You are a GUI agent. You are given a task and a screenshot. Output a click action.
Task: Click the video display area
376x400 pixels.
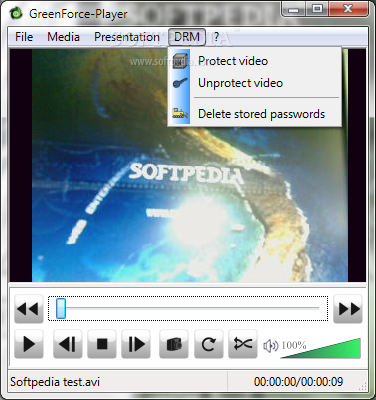(x=188, y=166)
